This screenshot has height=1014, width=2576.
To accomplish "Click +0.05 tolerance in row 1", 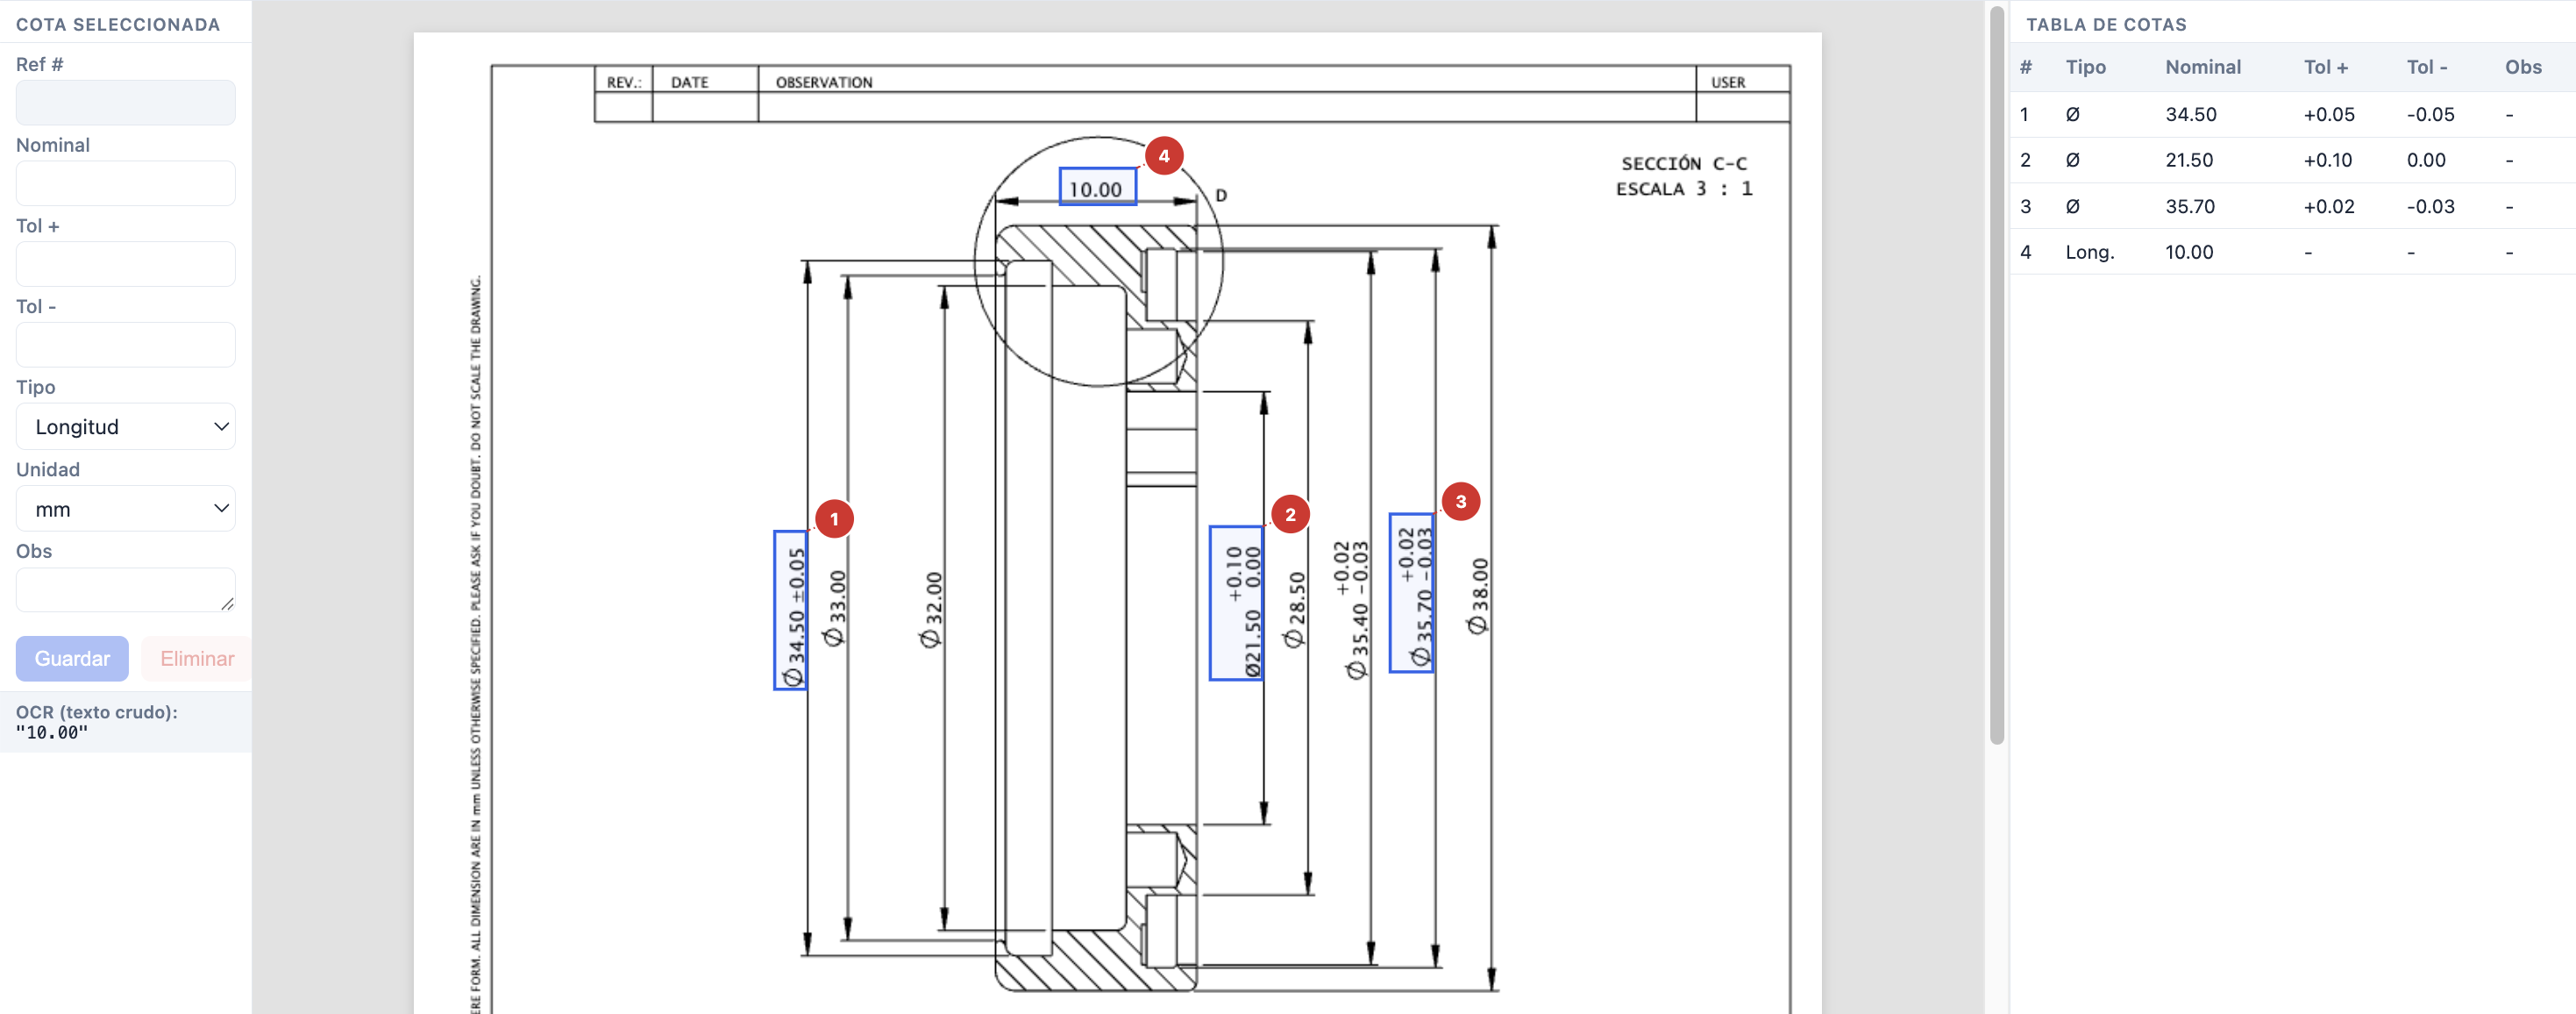I will [2329, 114].
